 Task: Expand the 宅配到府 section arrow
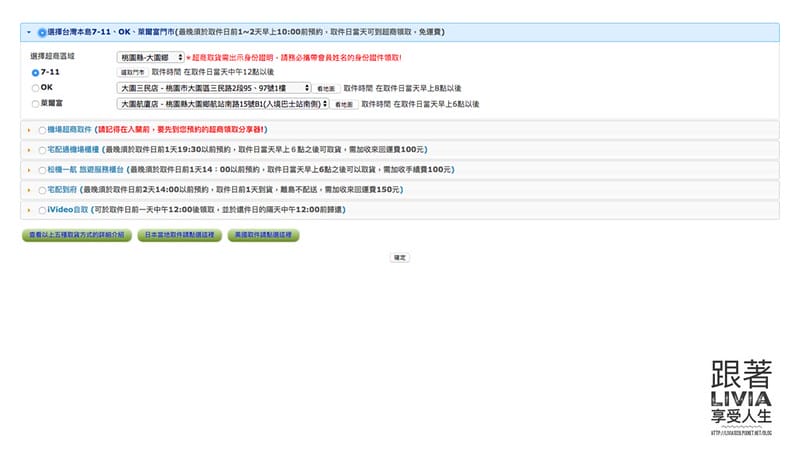coord(29,189)
